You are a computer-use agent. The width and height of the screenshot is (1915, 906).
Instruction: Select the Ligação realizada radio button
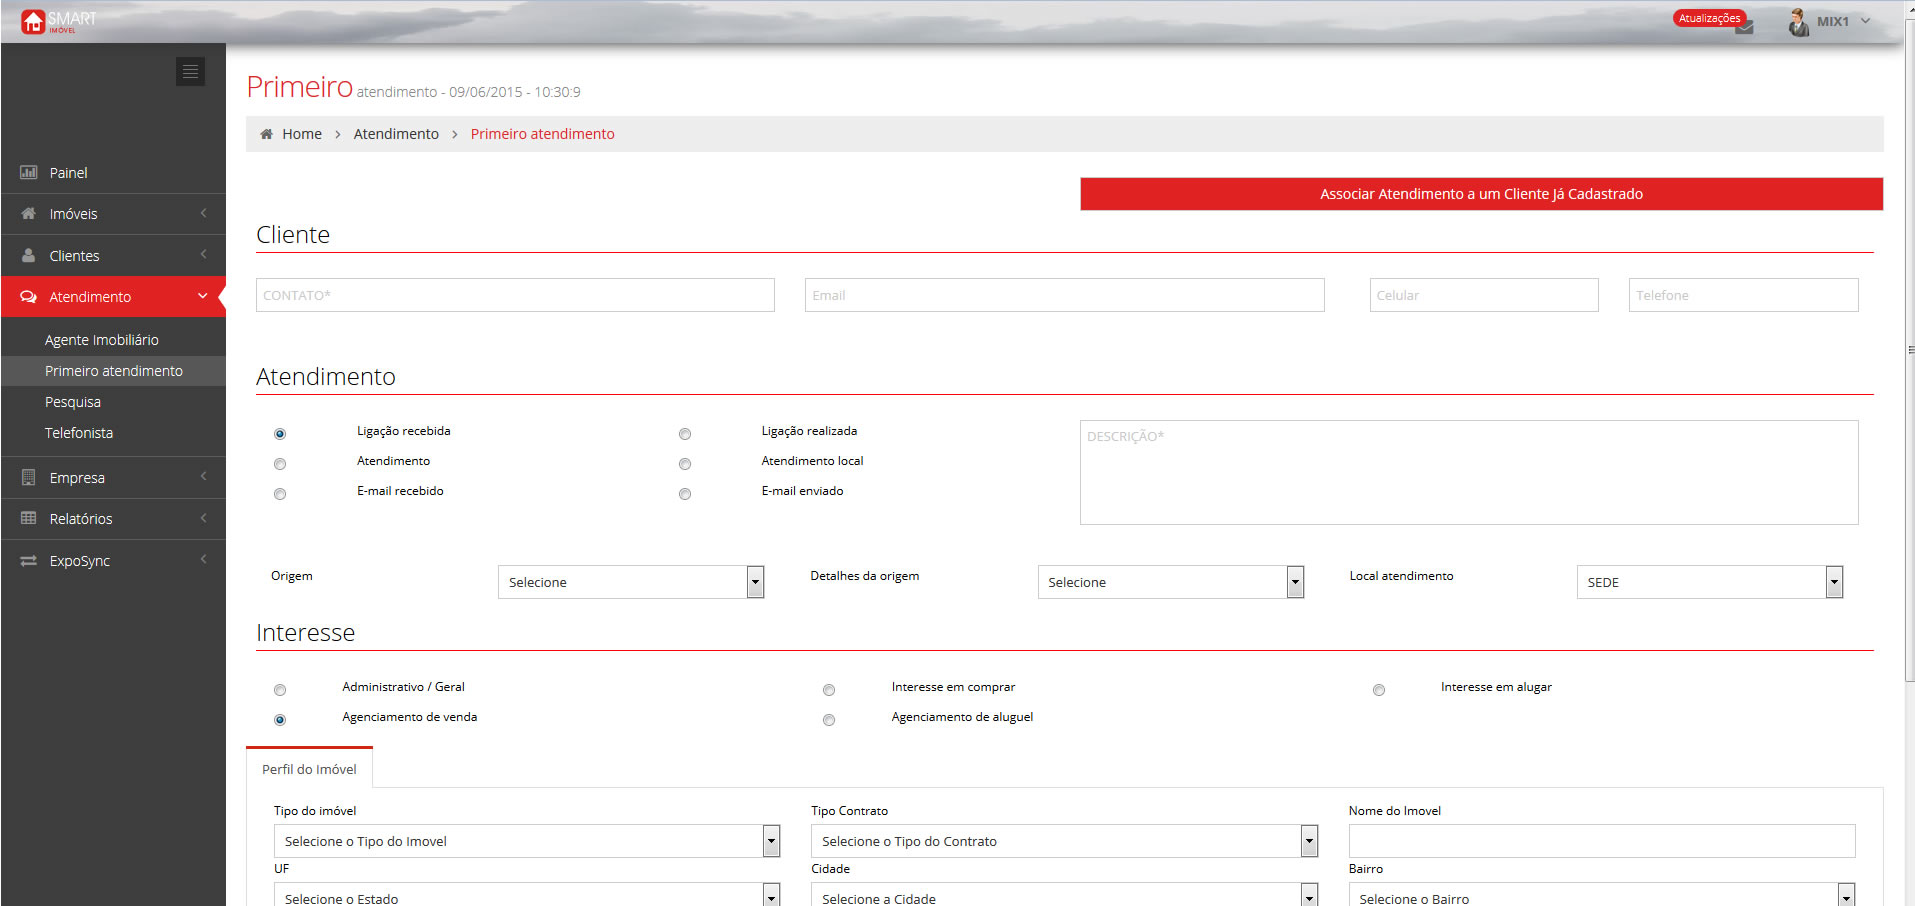(x=685, y=434)
